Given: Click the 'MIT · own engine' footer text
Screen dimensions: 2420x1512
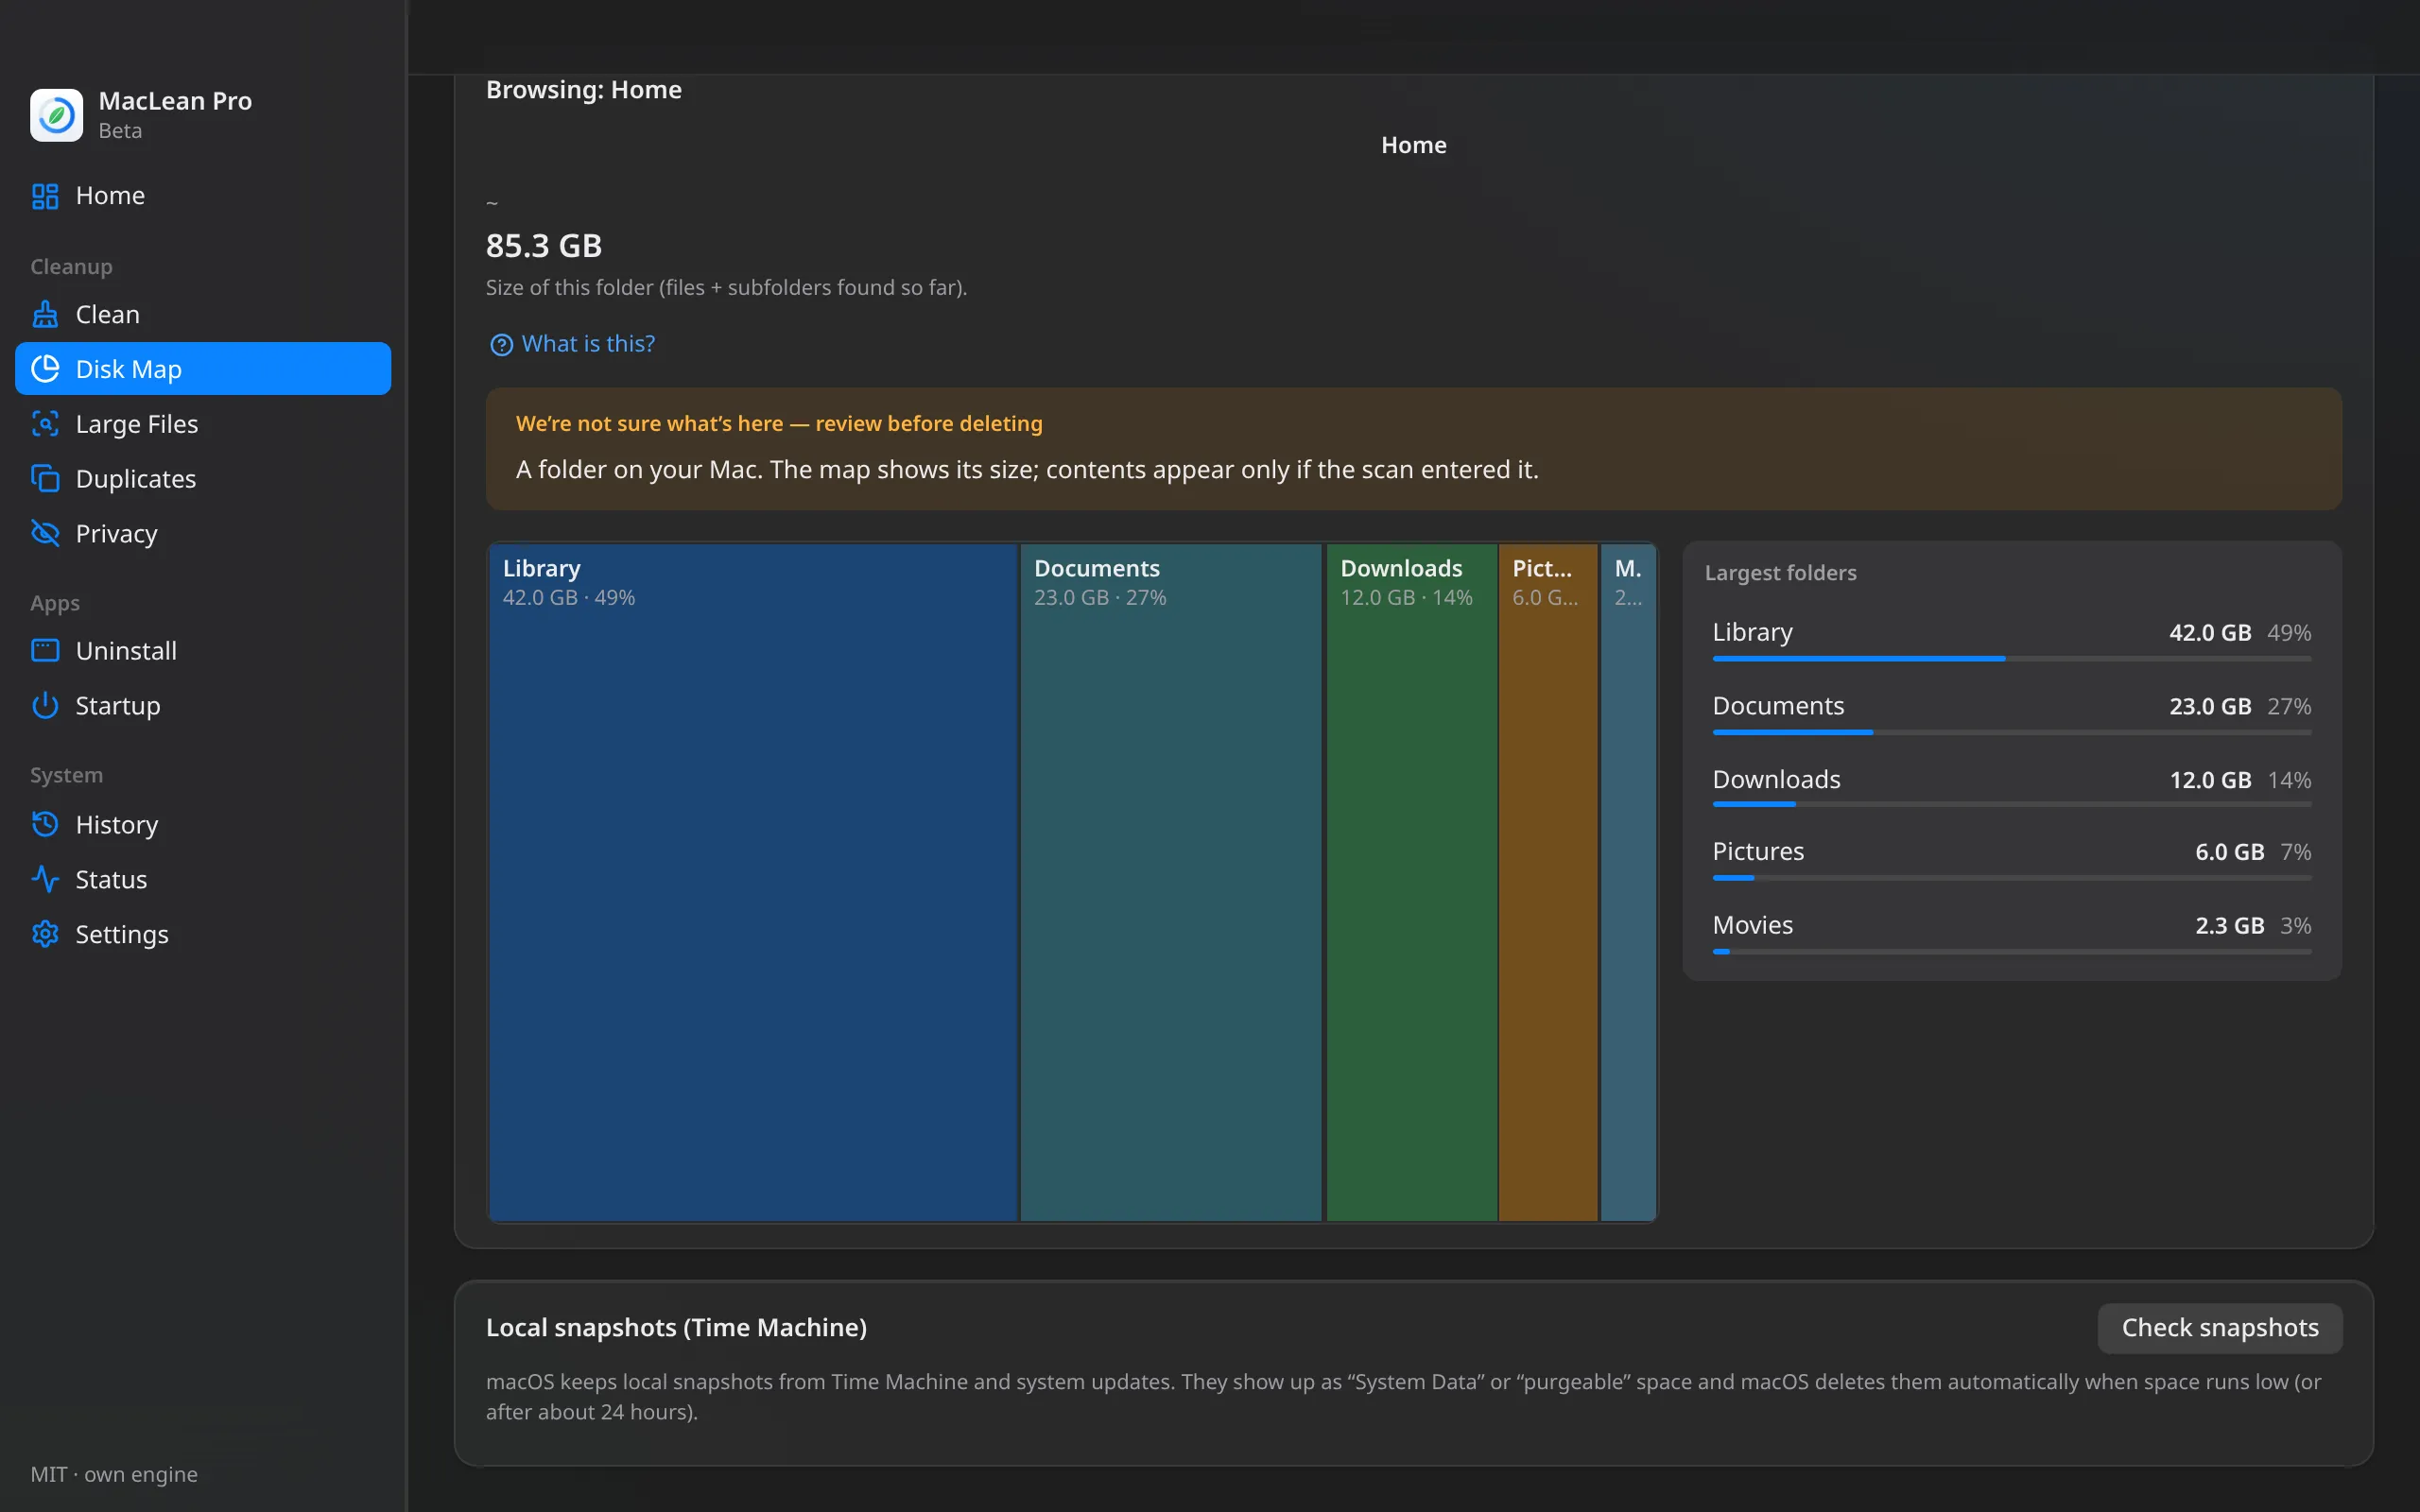Looking at the screenshot, I should pyautogui.click(x=114, y=1474).
